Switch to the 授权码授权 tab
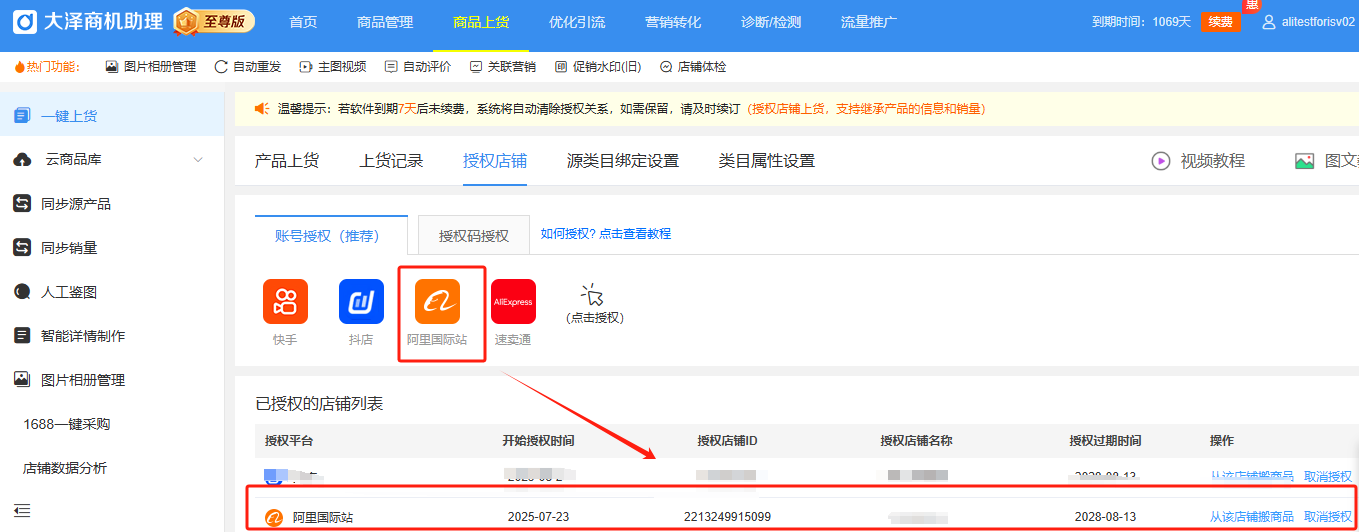The height and width of the screenshot is (532, 1359). (x=474, y=236)
